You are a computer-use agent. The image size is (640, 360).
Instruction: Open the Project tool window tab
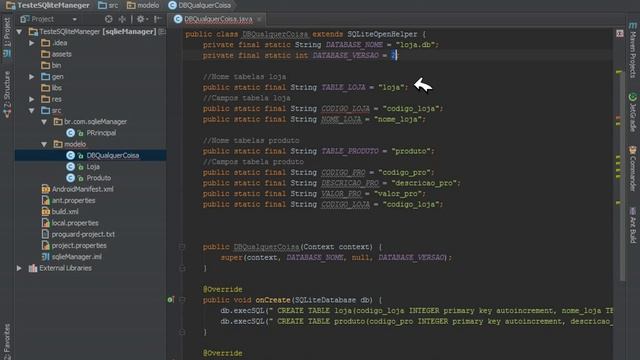[7, 38]
